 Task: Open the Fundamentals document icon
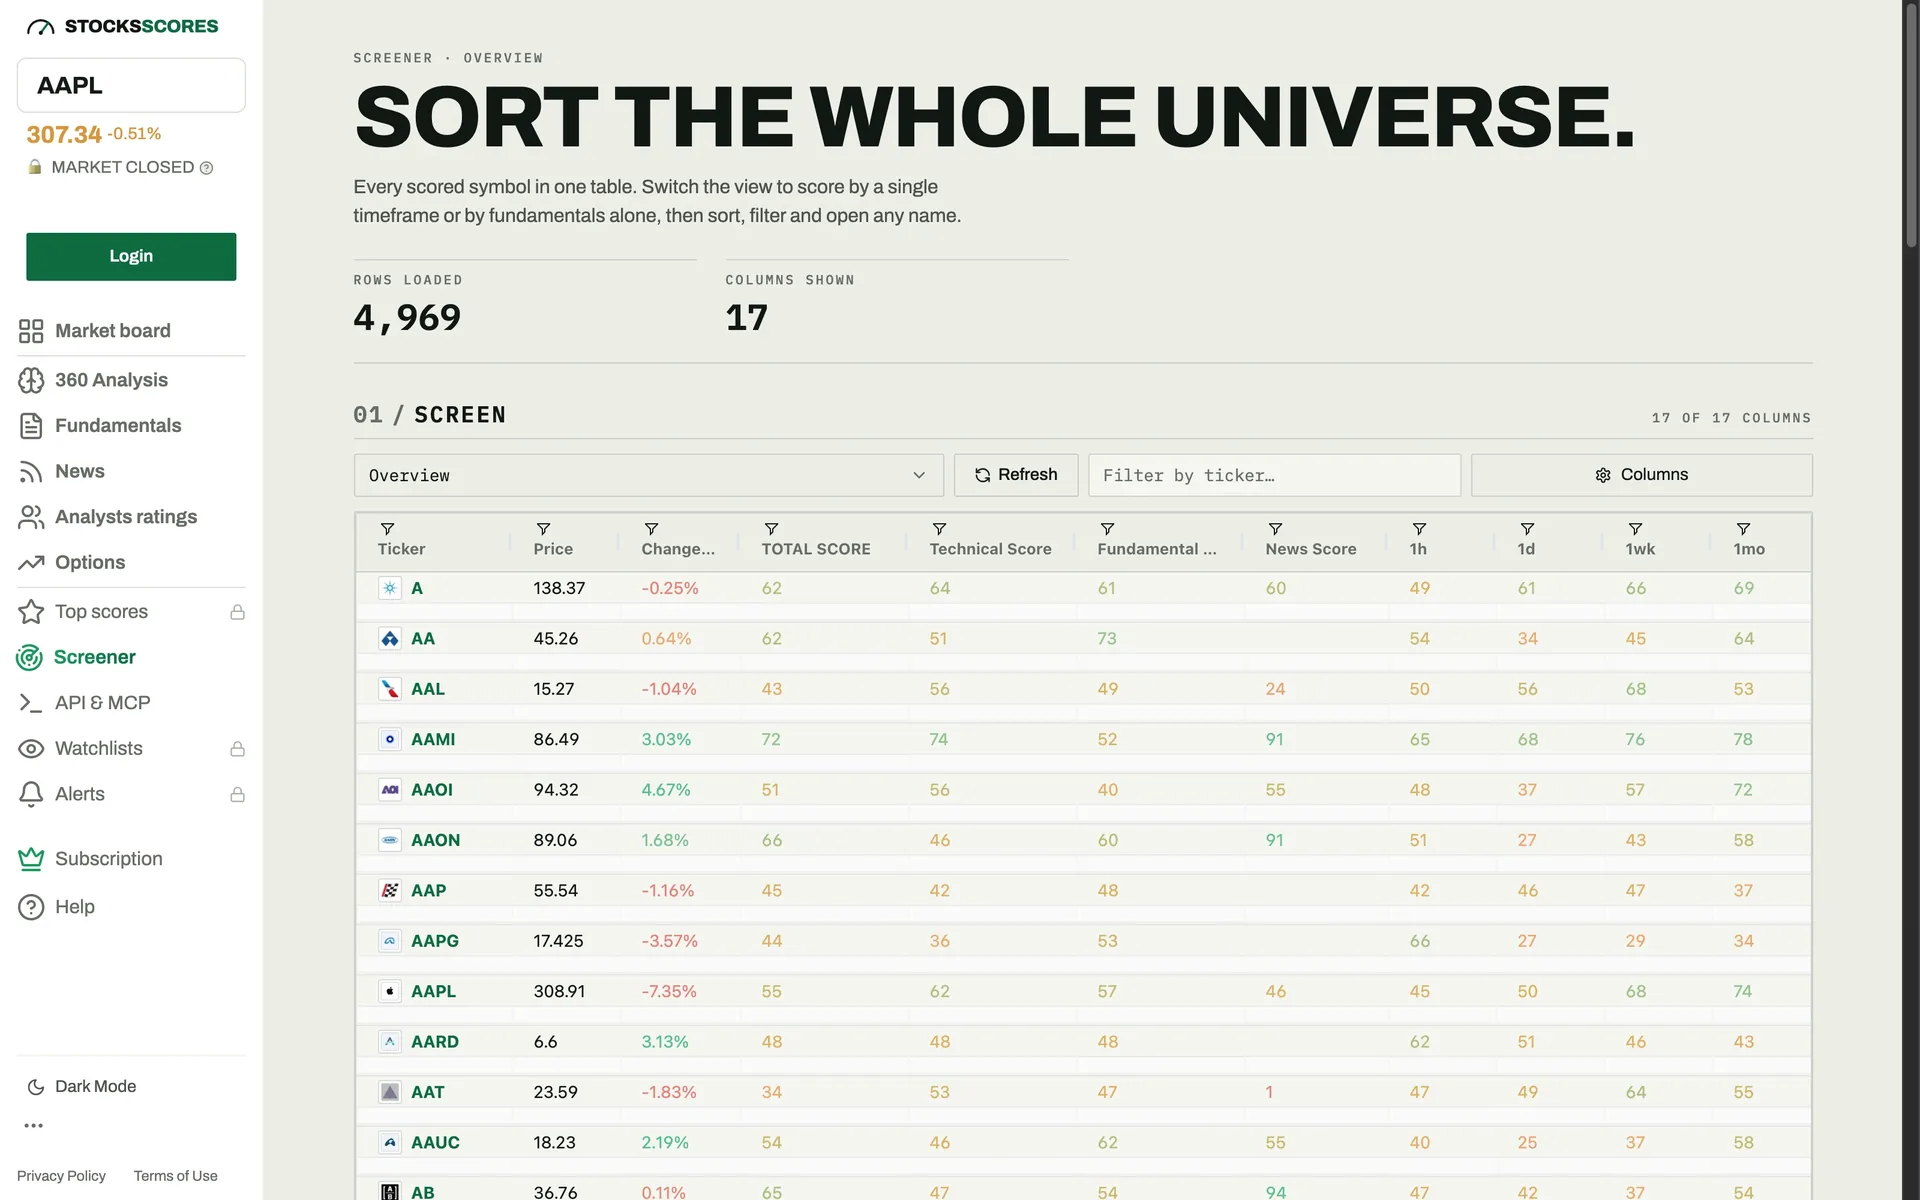pyautogui.click(x=31, y=426)
